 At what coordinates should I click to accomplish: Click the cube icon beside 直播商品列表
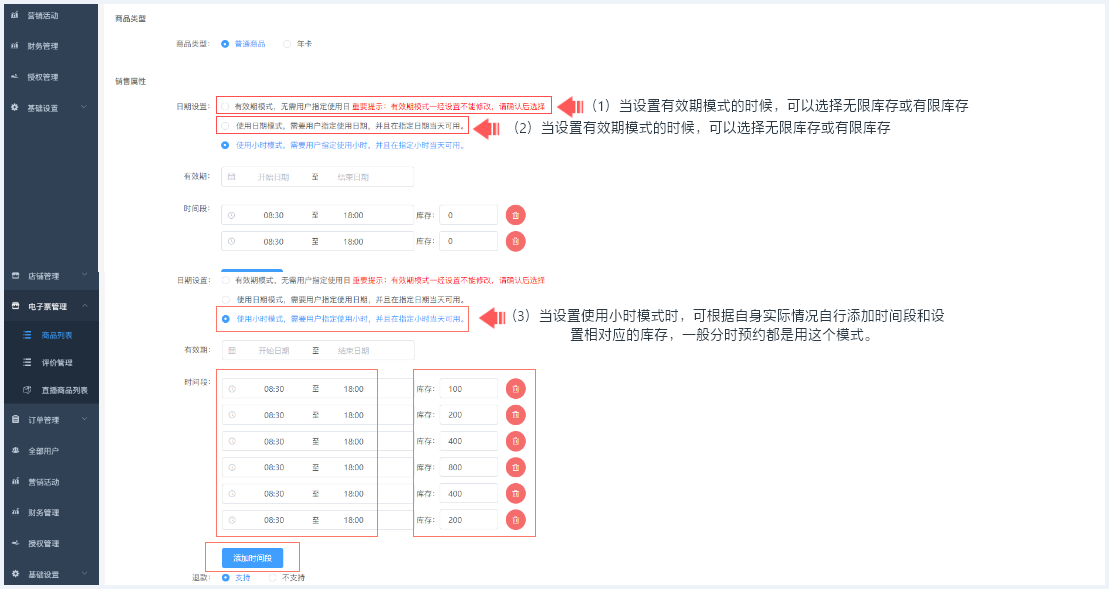pos(28,390)
